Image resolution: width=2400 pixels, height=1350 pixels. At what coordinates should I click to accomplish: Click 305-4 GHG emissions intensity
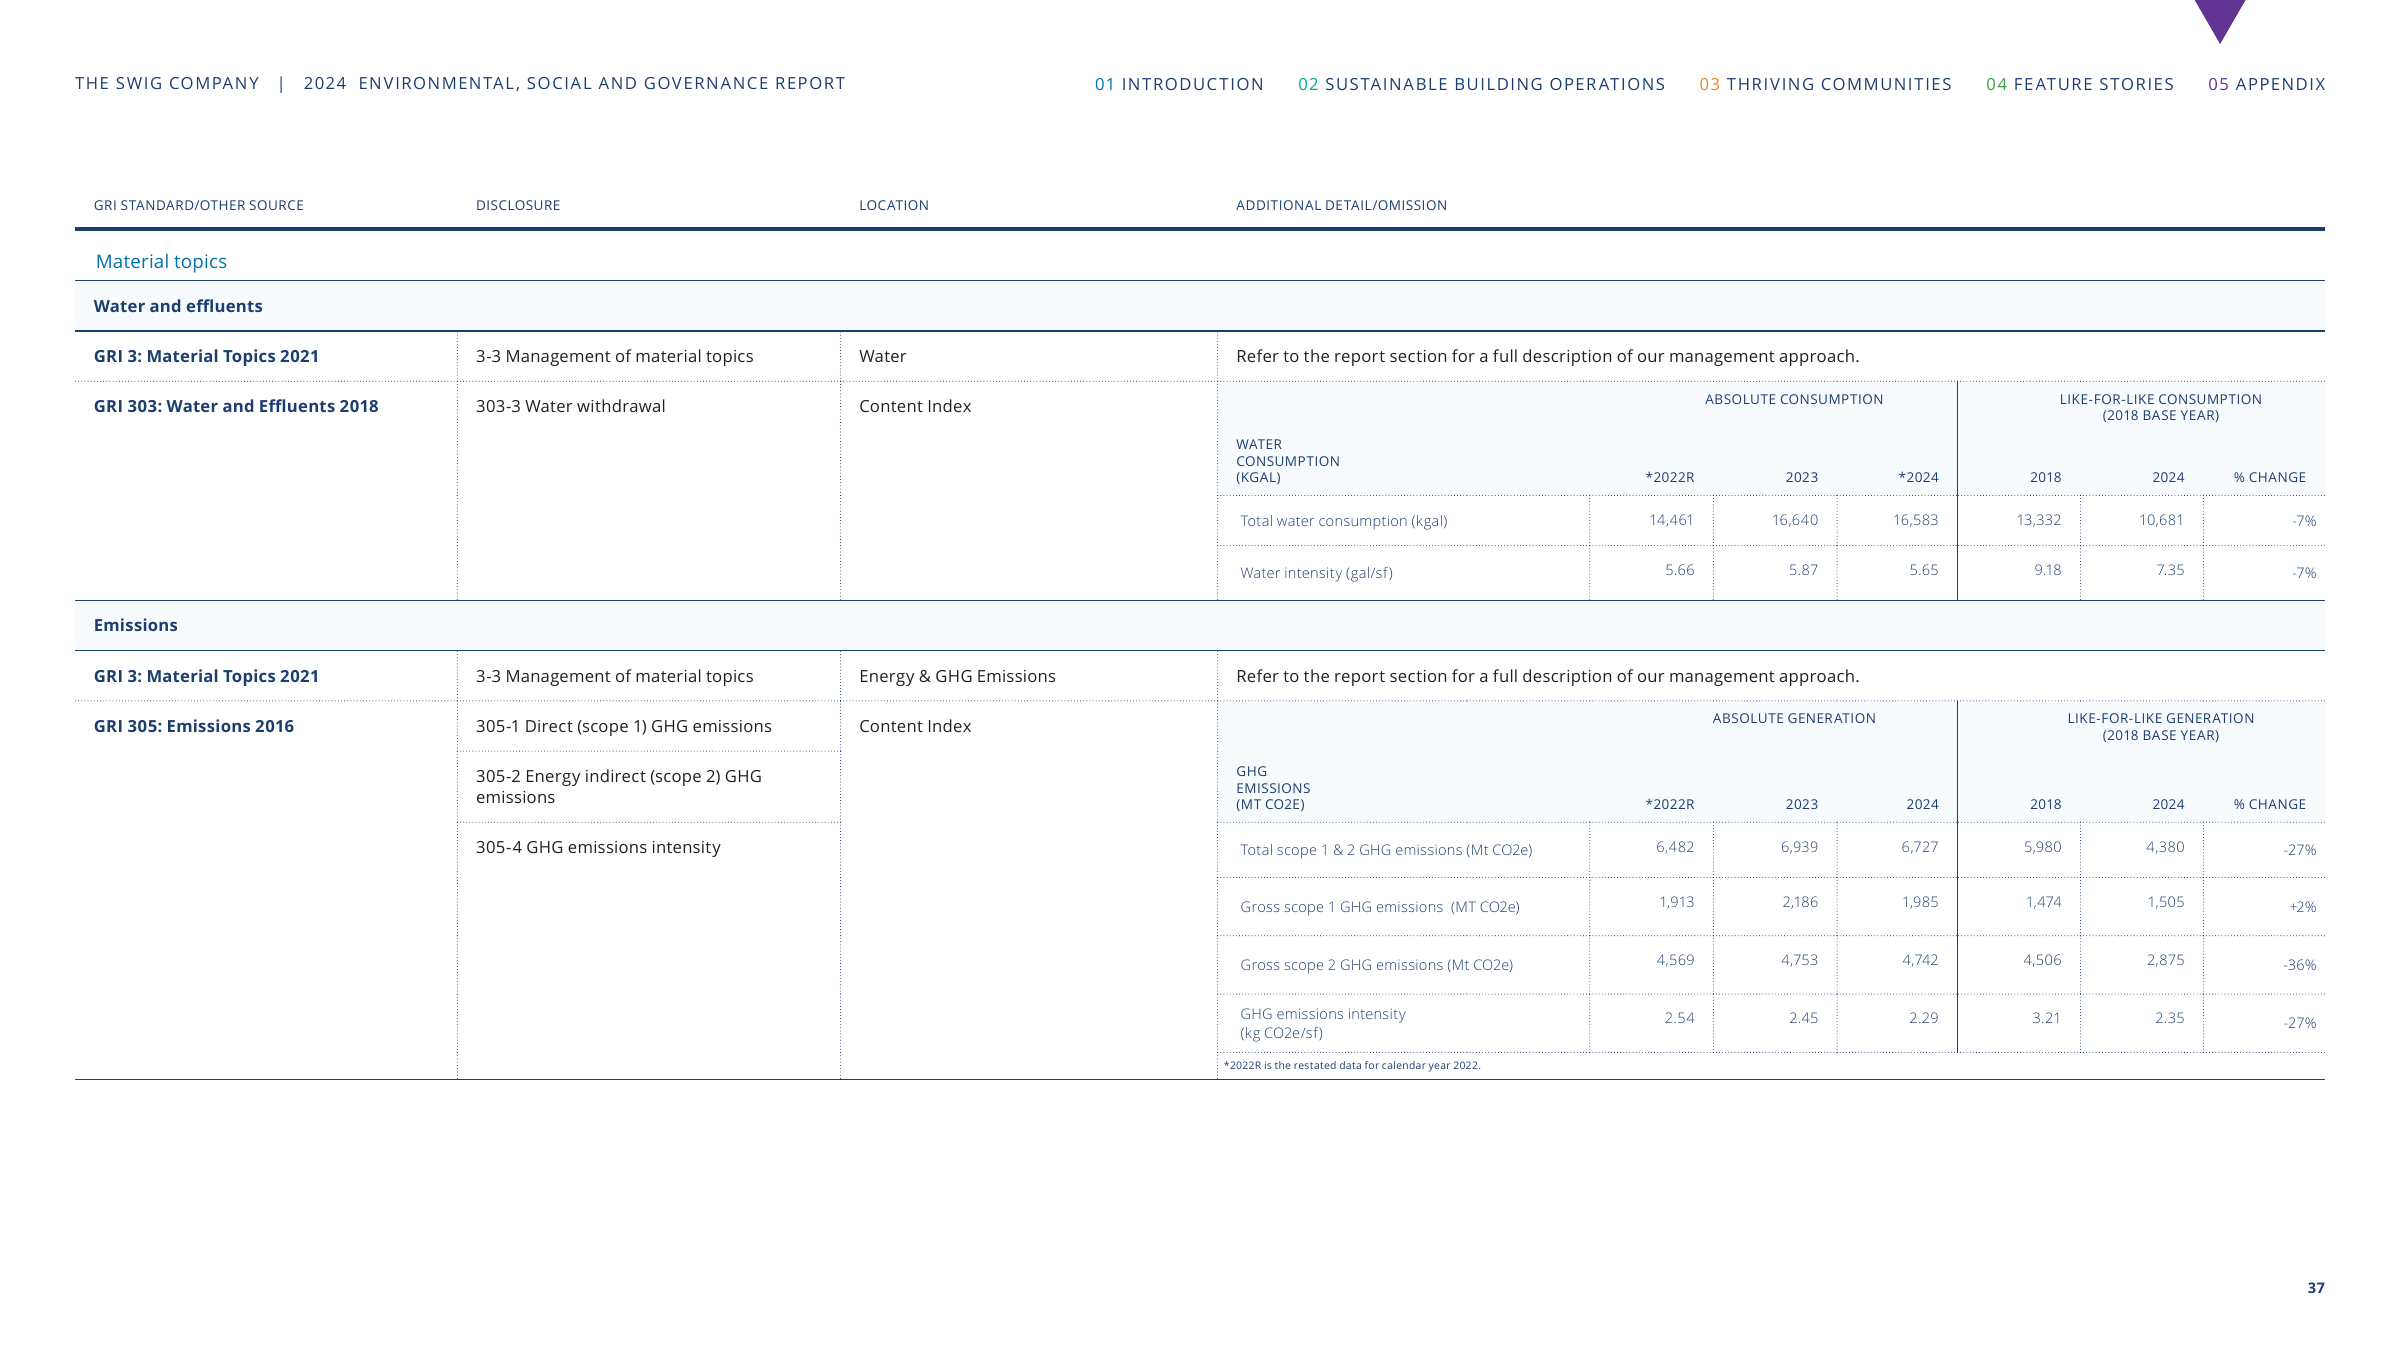(598, 847)
